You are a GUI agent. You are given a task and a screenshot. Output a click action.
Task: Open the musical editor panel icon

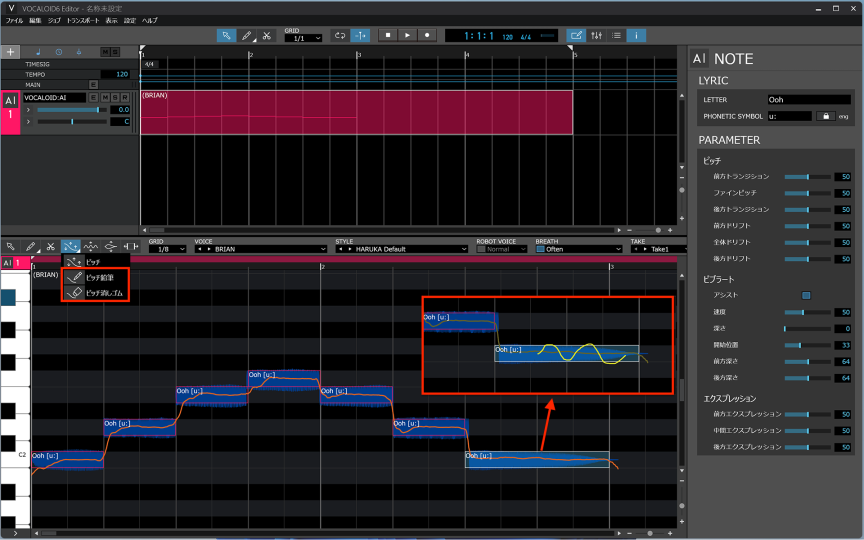pyautogui.click(x=576, y=36)
